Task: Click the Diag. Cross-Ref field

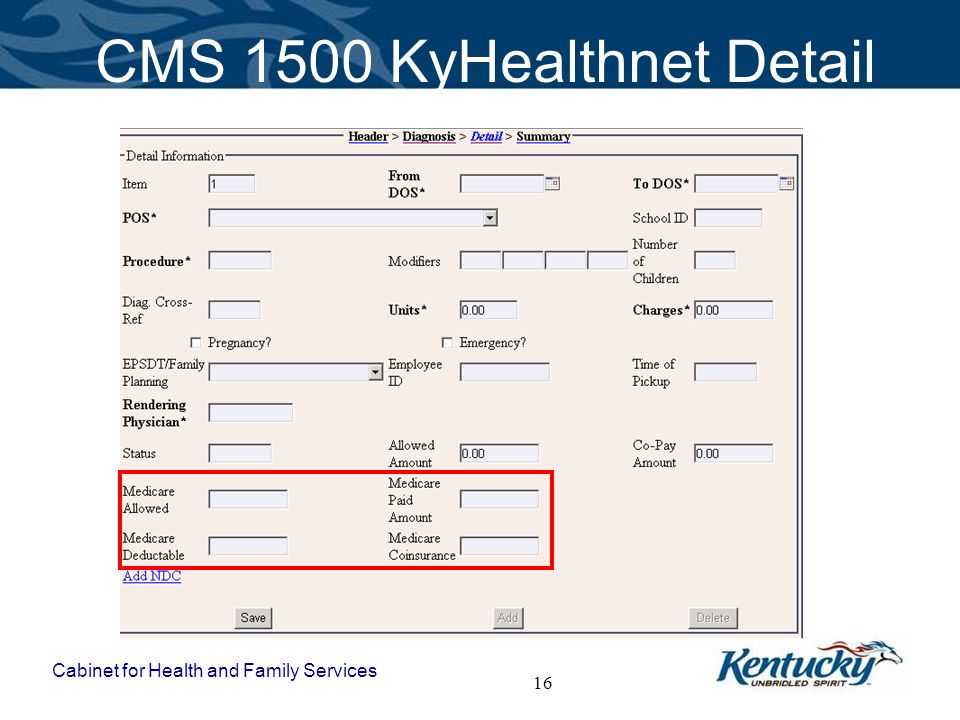Action: [234, 310]
